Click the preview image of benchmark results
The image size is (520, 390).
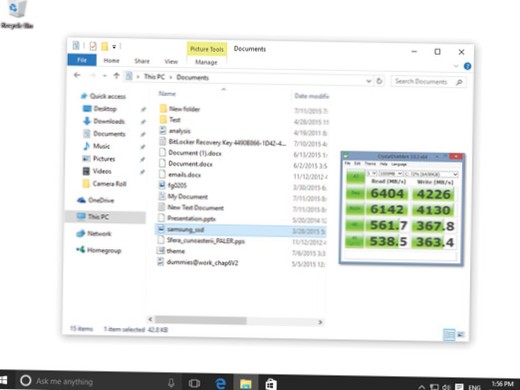401,209
